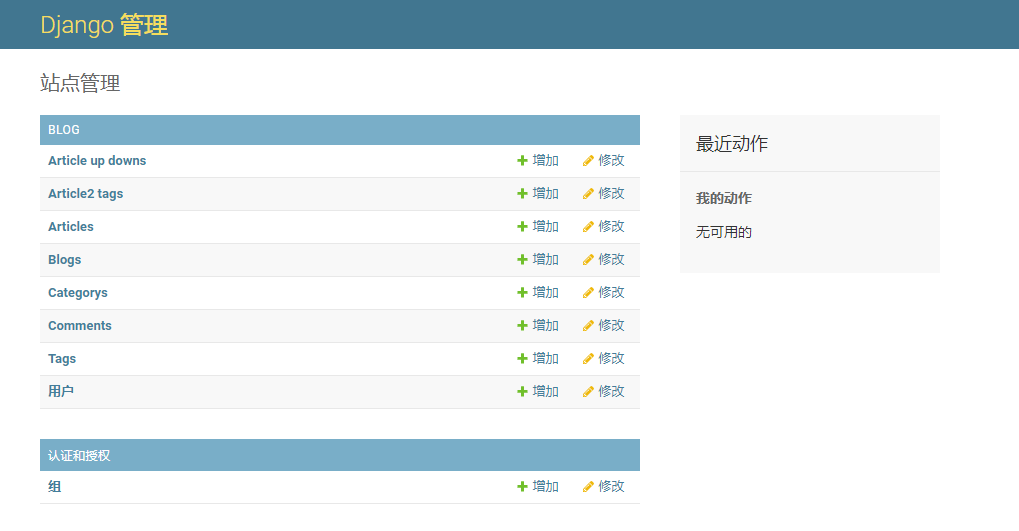Click 增加 text for 组

pyautogui.click(x=545, y=486)
